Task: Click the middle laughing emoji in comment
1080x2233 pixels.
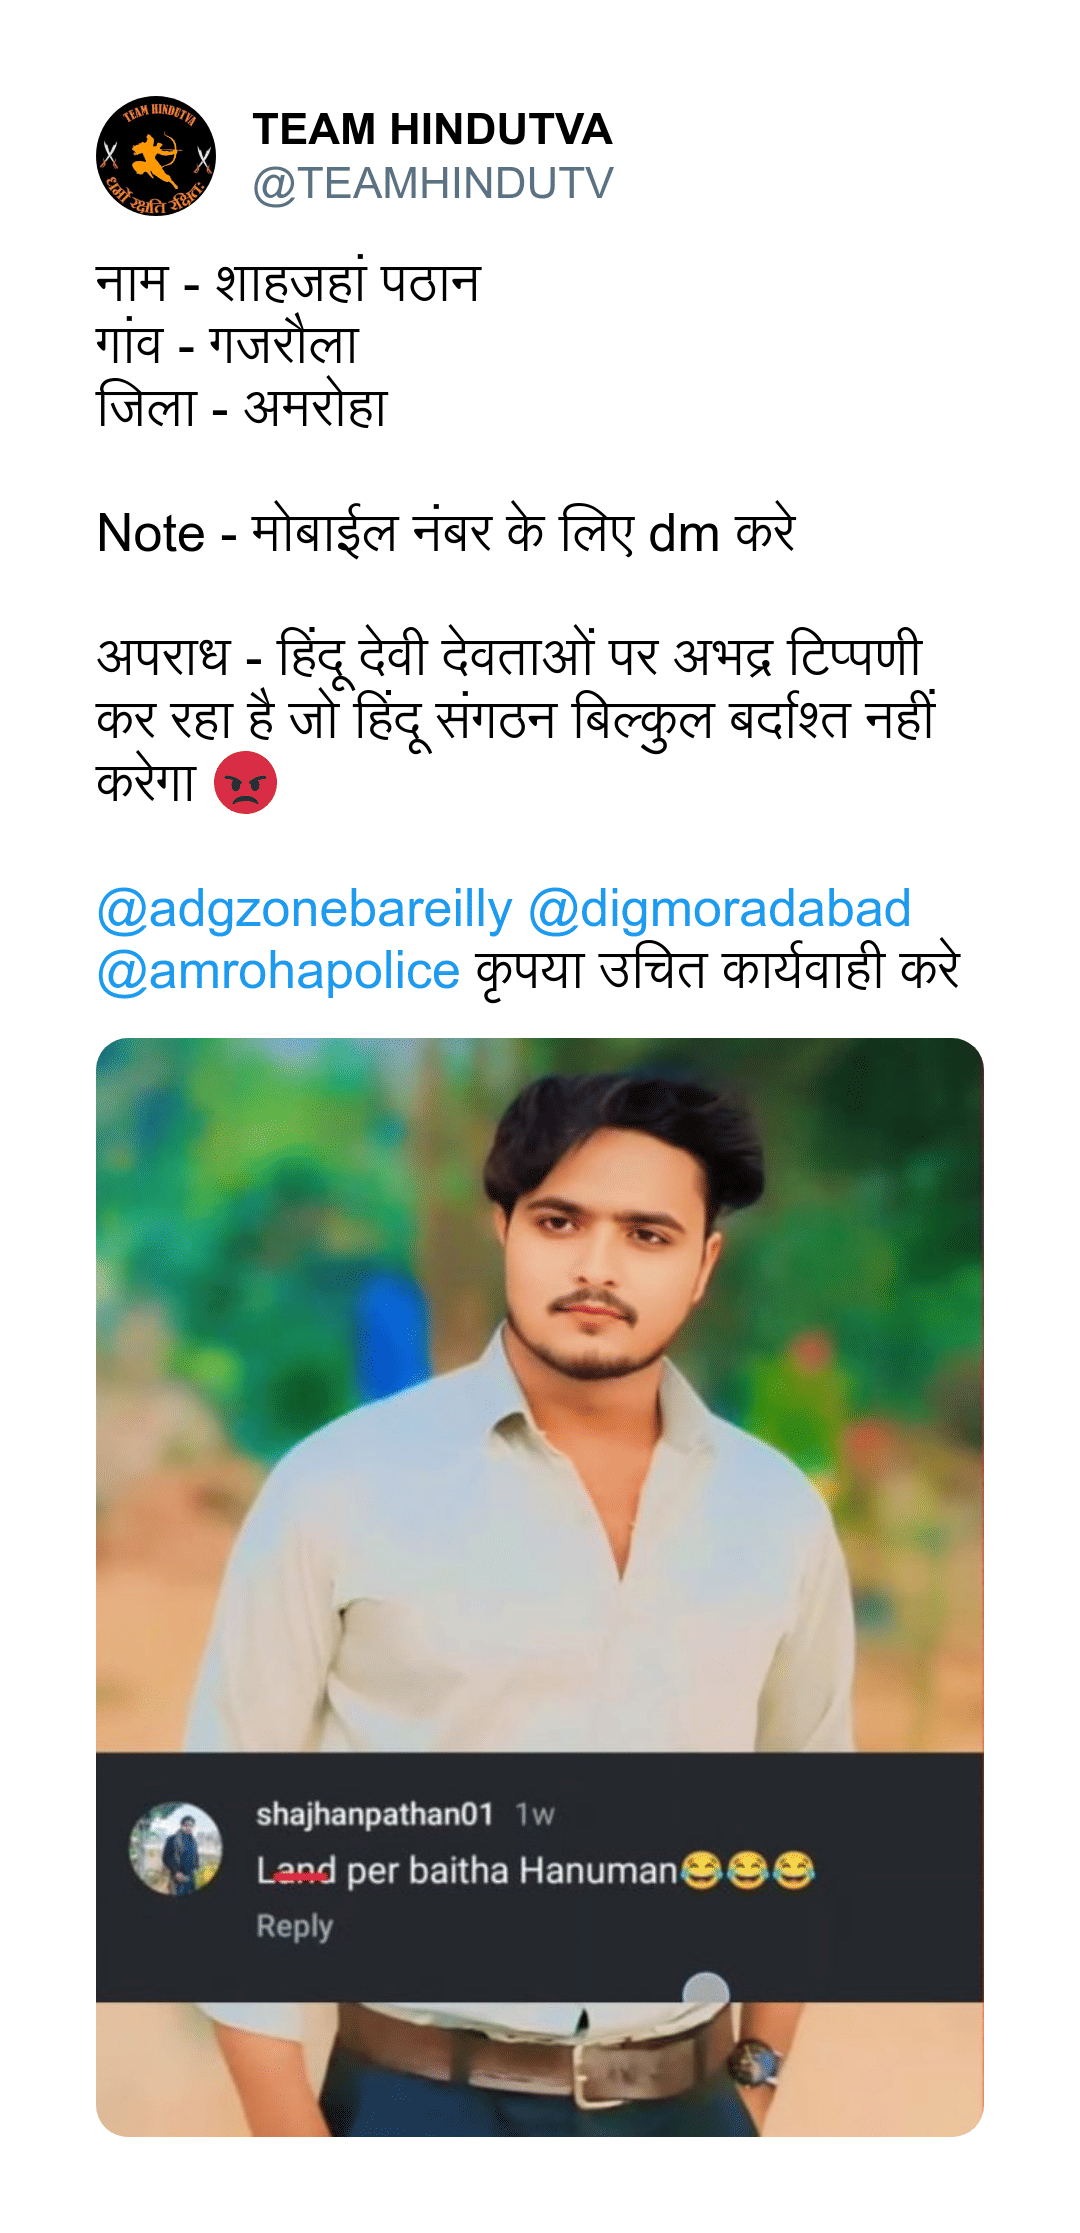Action: point(748,1870)
